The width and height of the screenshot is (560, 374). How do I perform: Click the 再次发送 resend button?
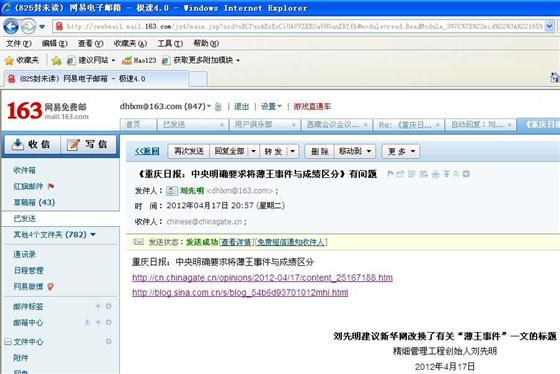[x=189, y=151]
